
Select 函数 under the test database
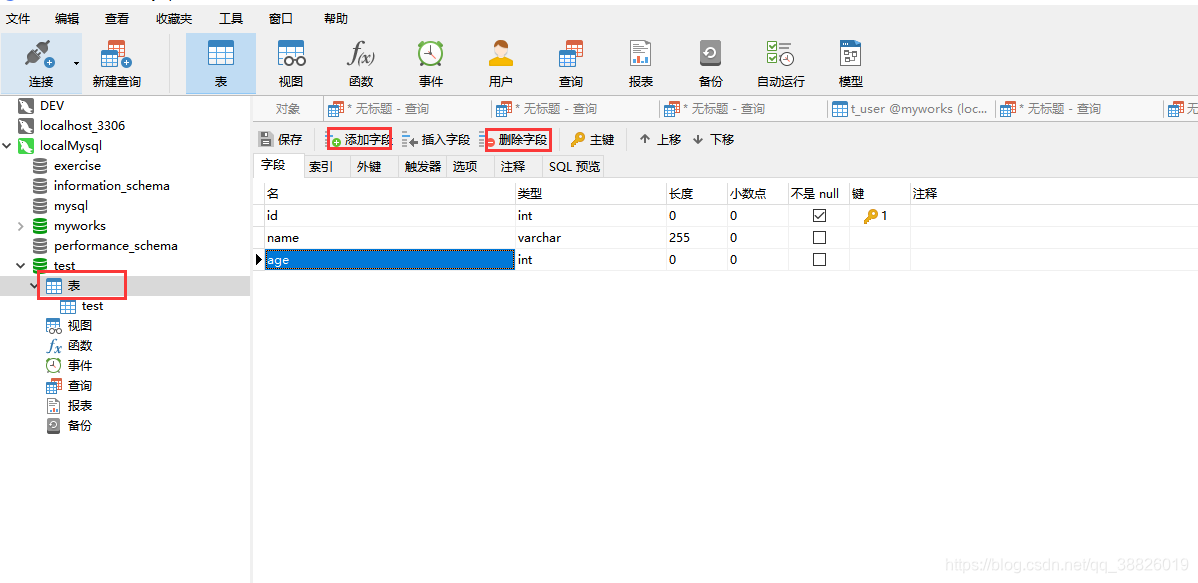[x=80, y=345]
